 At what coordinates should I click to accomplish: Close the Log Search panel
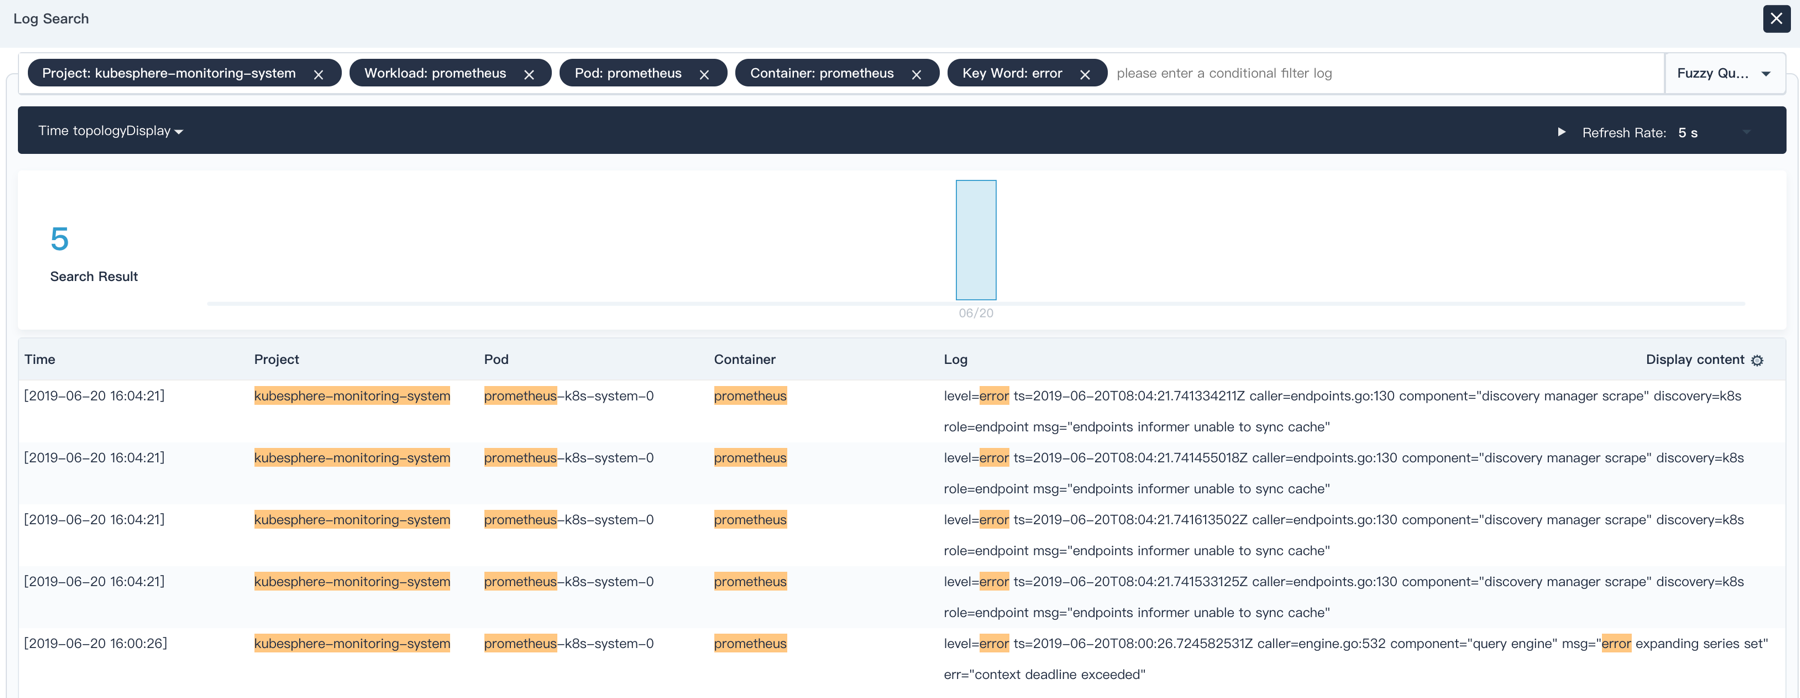pos(1776,19)
